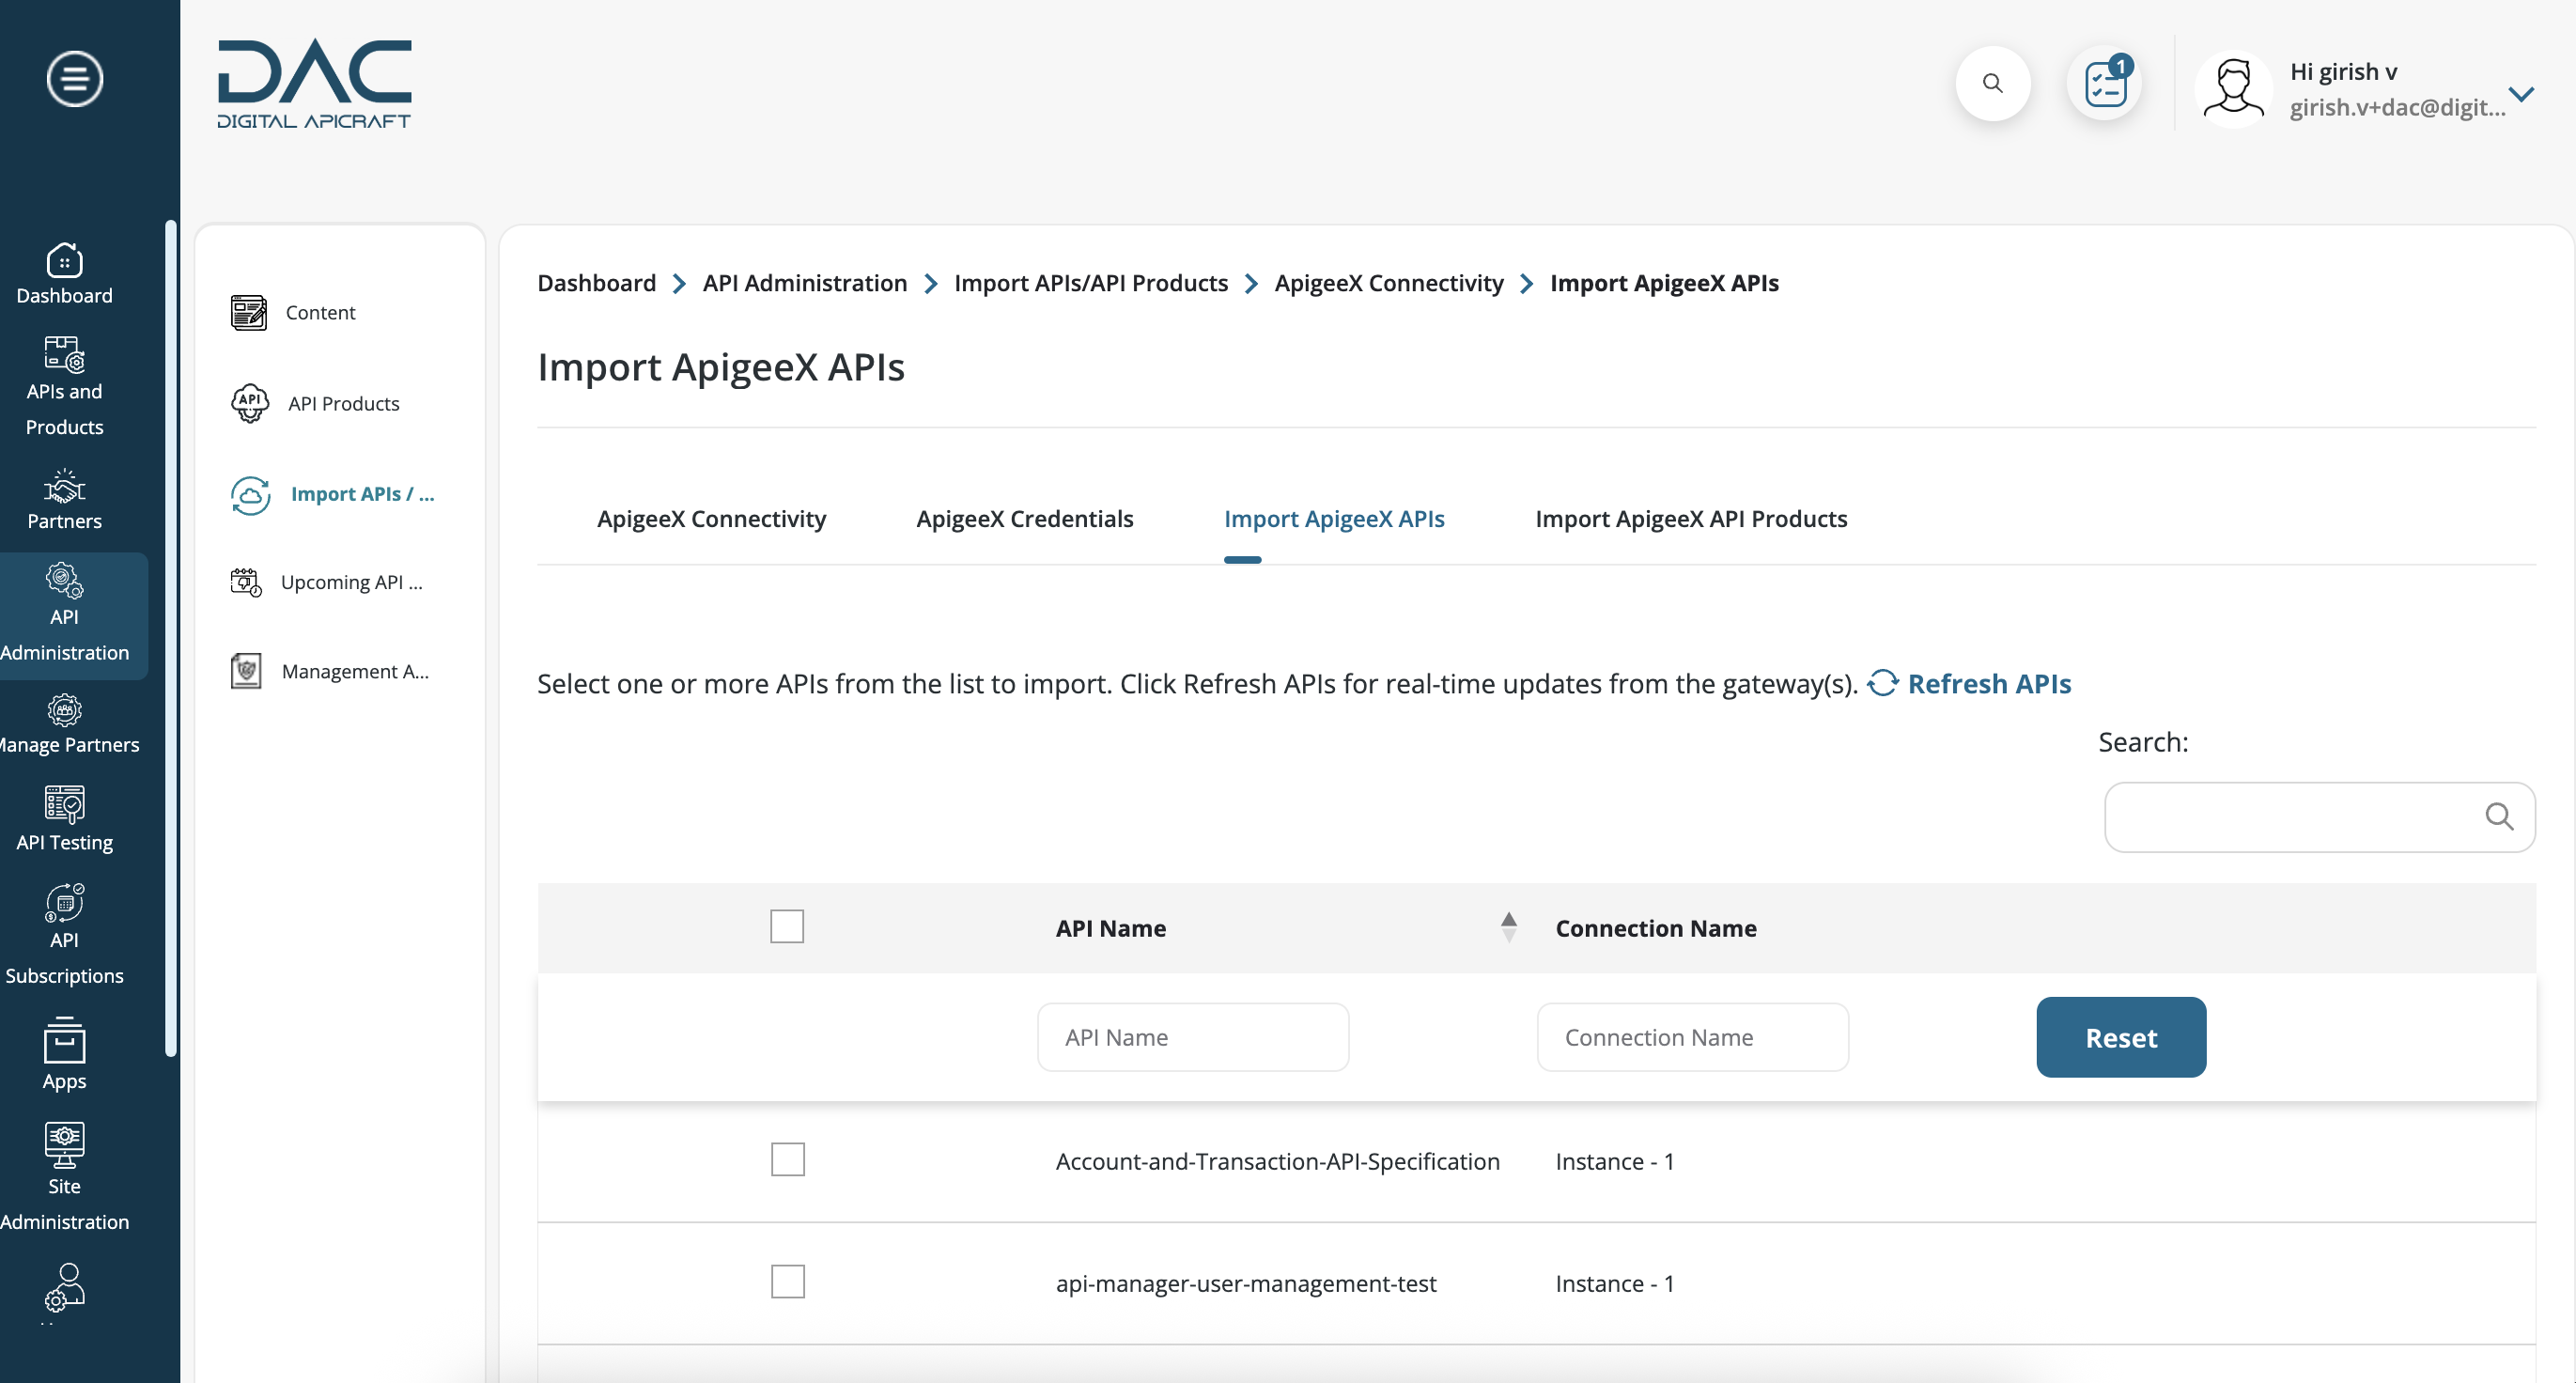The image size is (2576, 1383).
Task: Check Account-and-Transaction-API-Specification row checkbox
Action: (x=787, y=1160)
